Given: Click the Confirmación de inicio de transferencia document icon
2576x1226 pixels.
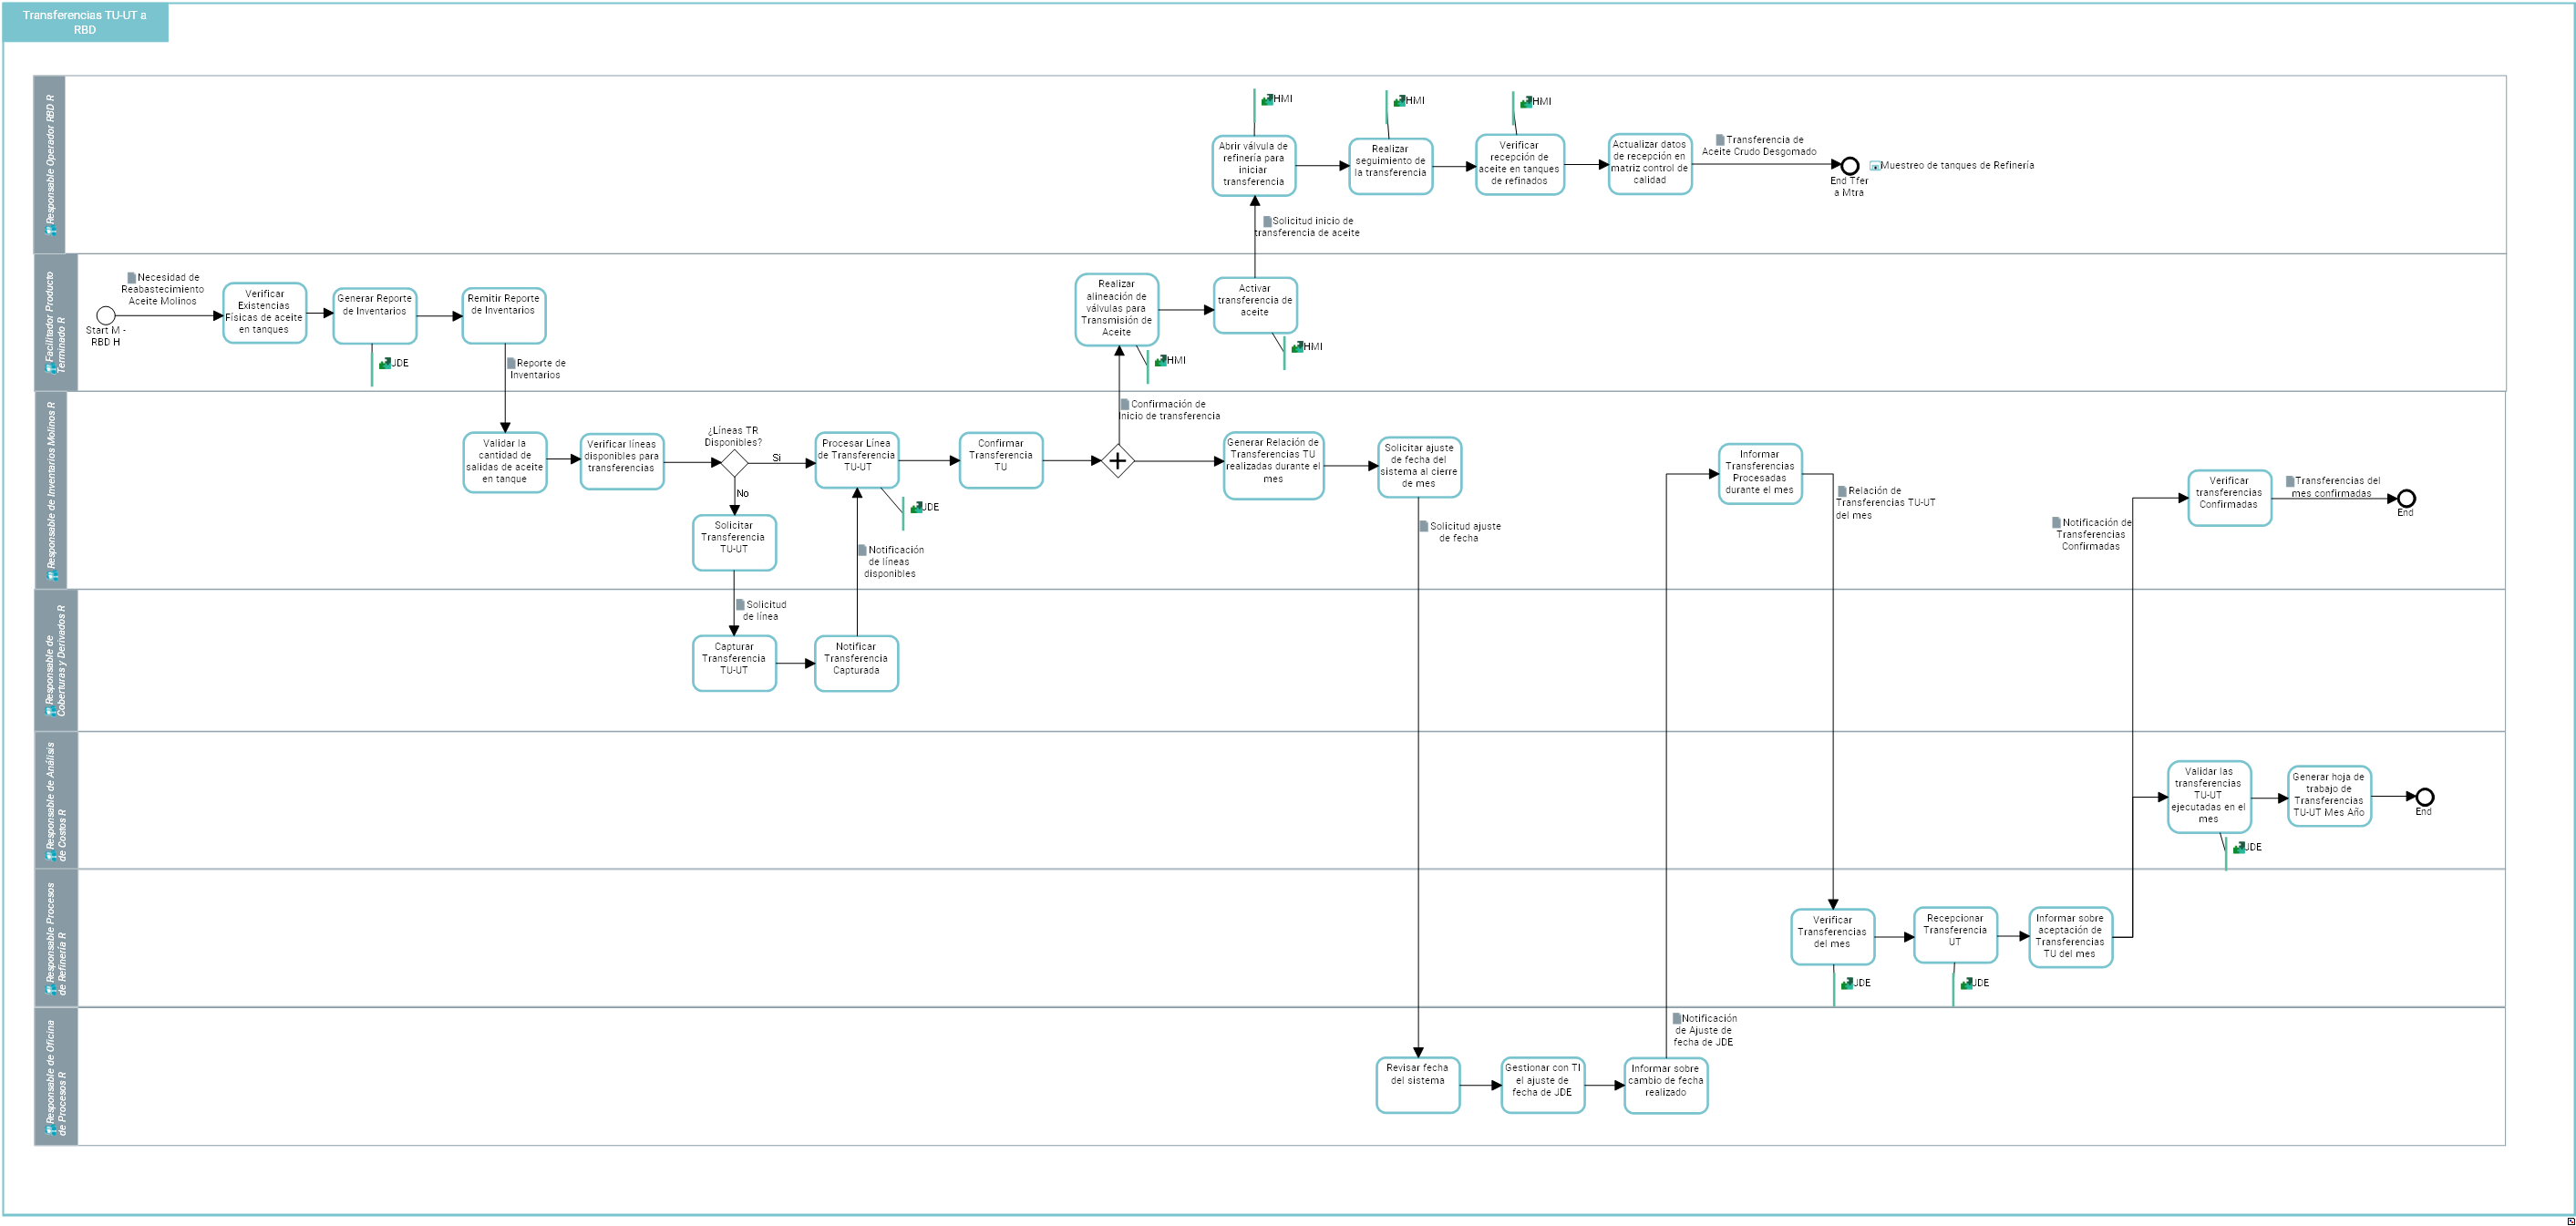Looking at the screenshot, I should [x=1124, y=405].
